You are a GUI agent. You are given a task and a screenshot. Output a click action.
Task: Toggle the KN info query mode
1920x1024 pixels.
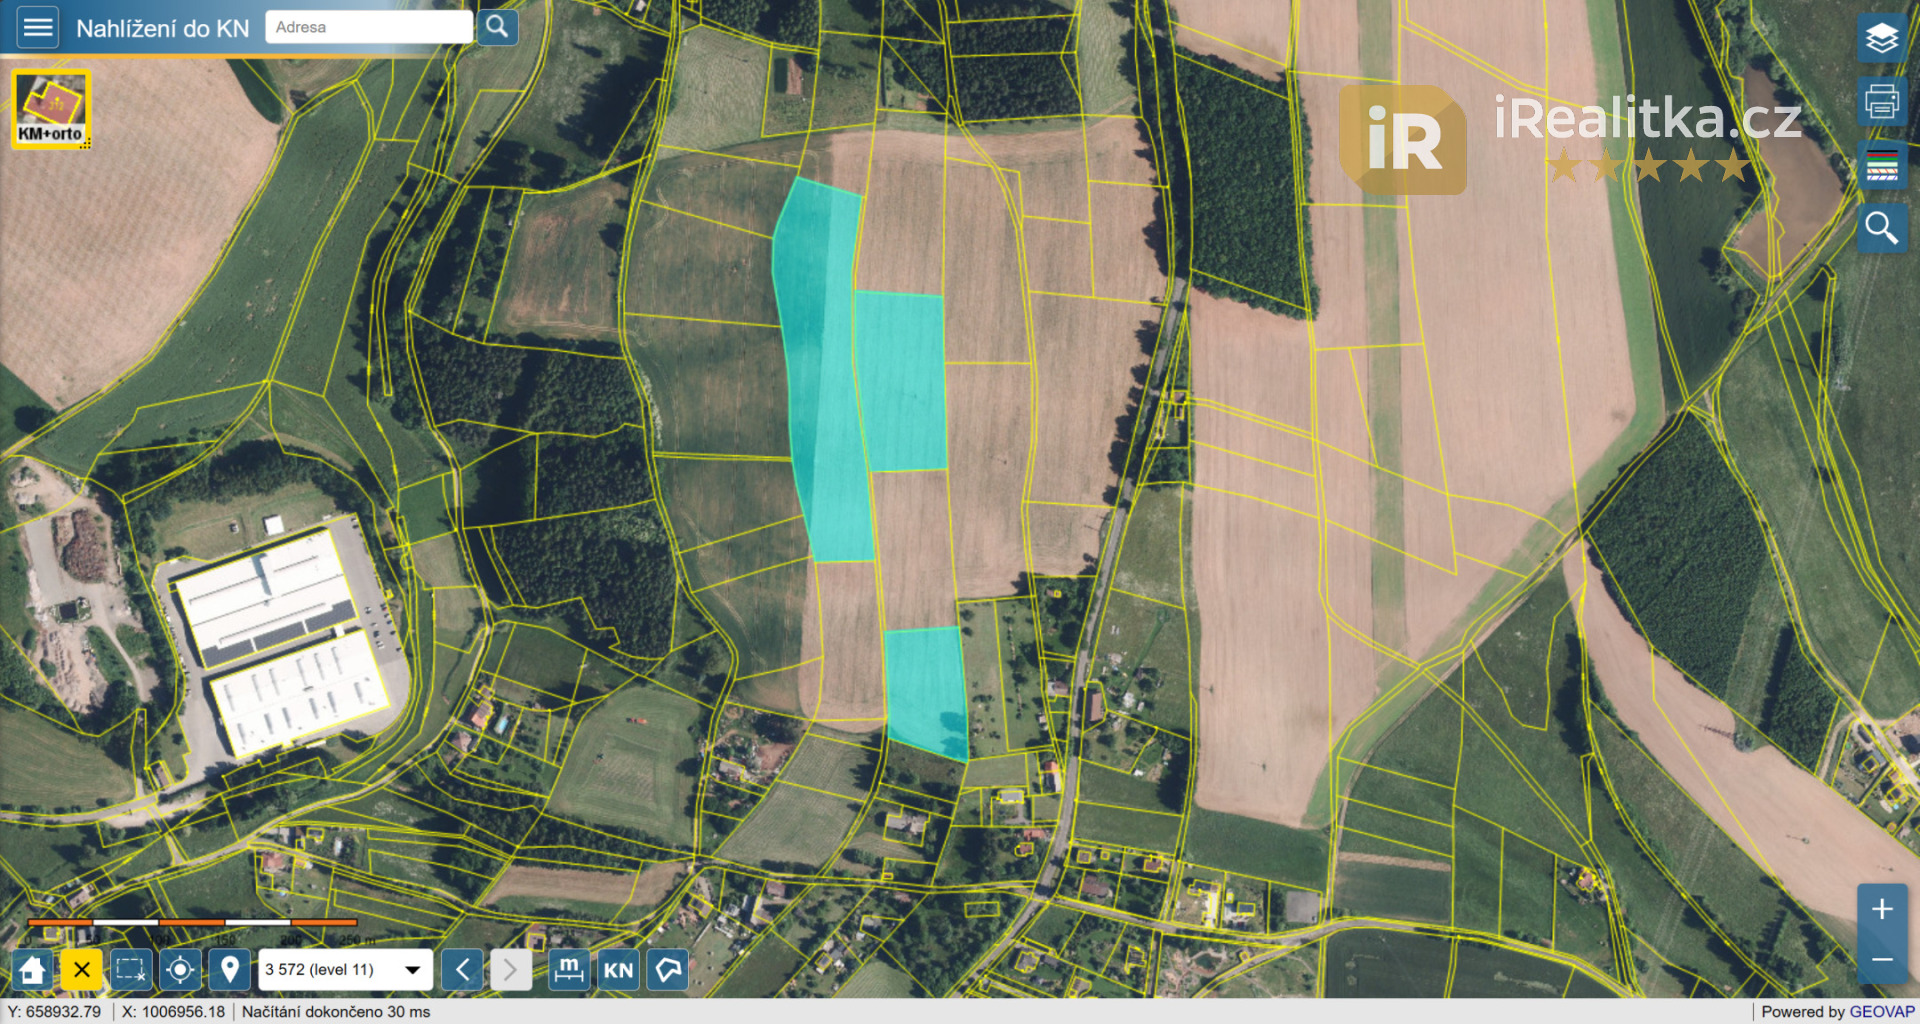[x=618, y=969]
